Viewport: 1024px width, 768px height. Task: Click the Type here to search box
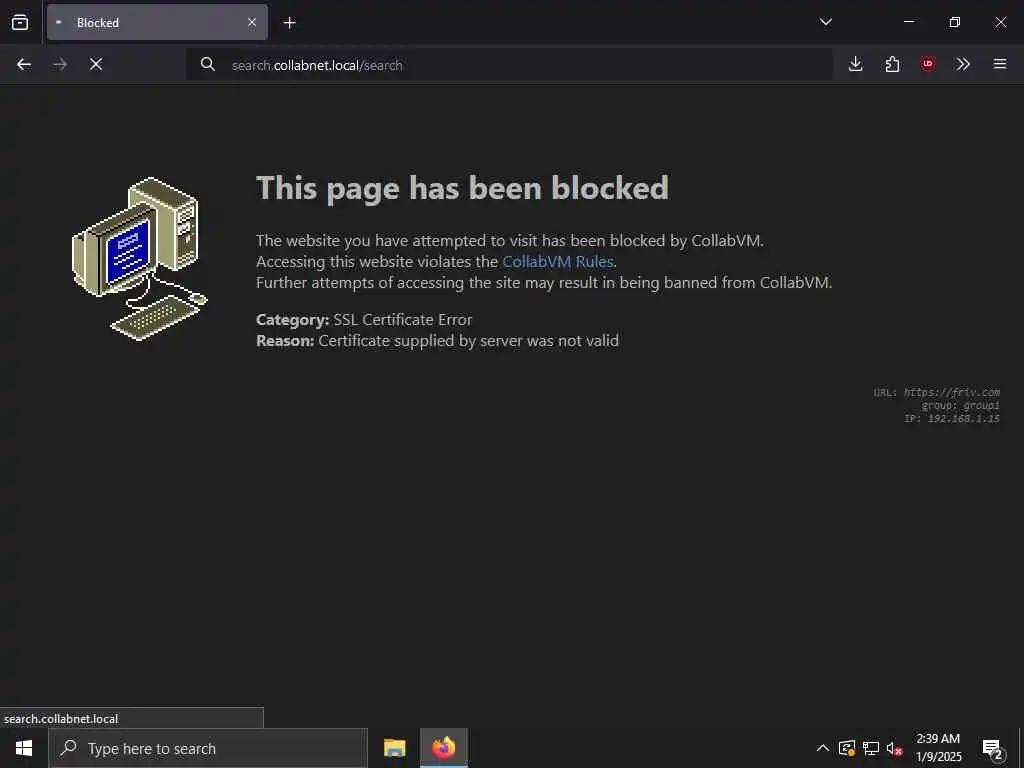point(208,748)
